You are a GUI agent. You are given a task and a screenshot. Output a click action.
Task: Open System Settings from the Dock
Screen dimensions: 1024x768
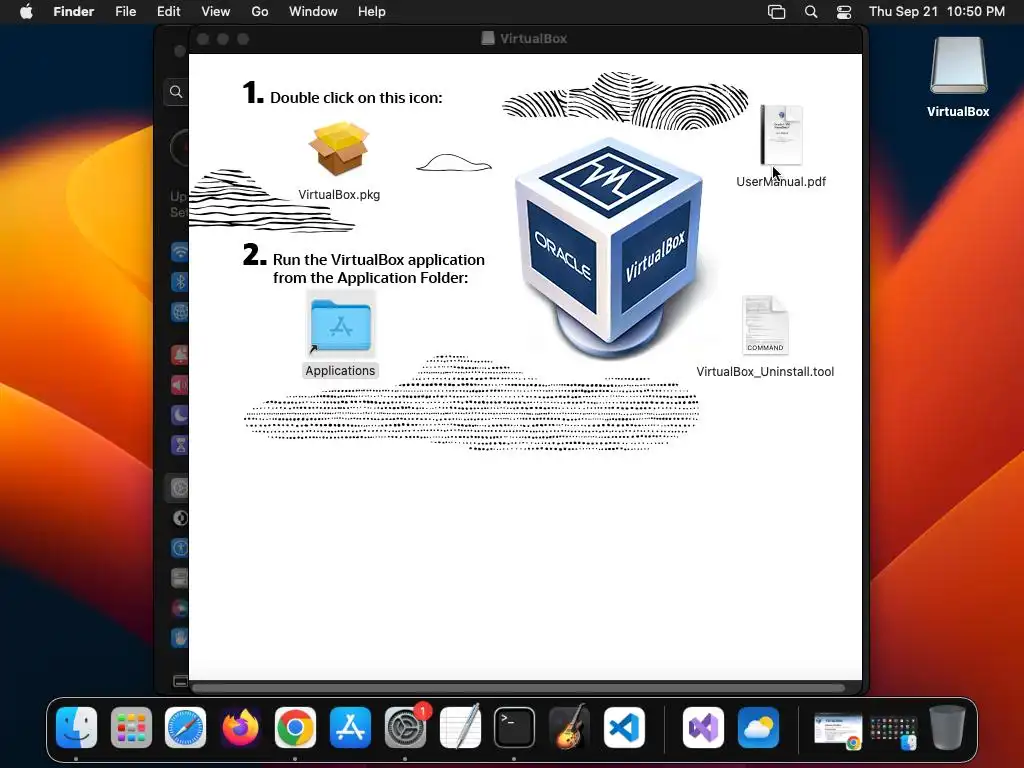pos(405,728)
